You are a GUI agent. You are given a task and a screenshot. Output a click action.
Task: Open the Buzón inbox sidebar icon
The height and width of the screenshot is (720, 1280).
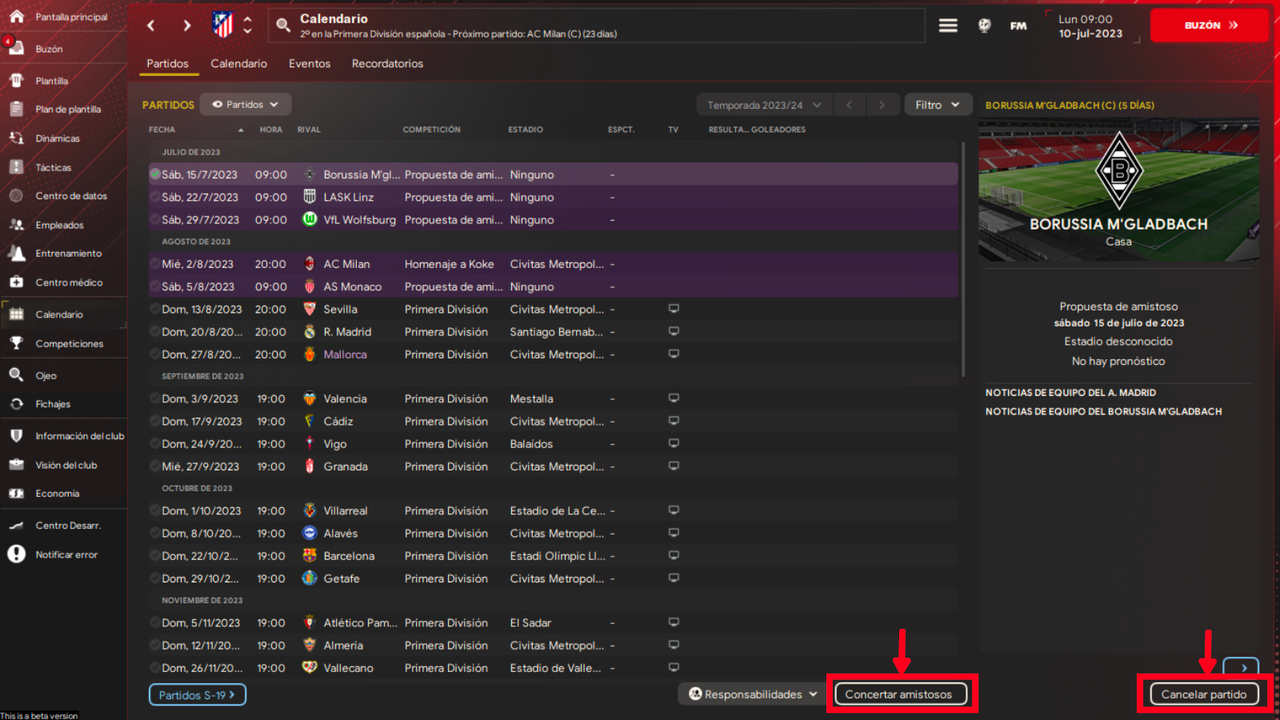pyautogui.click(x=16, y=48)
